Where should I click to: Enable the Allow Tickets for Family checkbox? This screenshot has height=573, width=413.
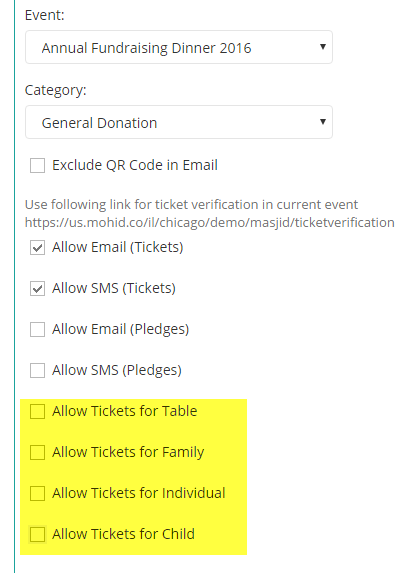coord(37,452)
